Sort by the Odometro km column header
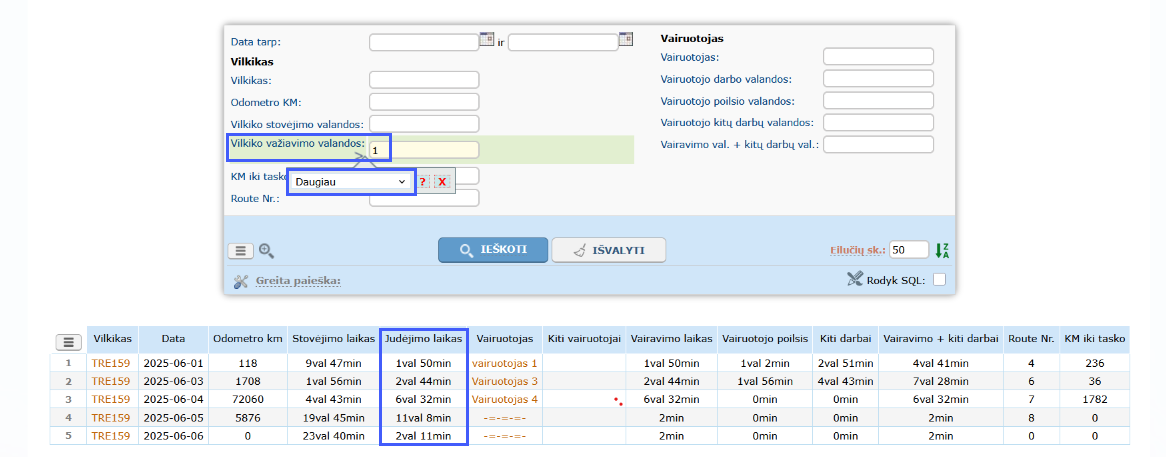The height and width of the screenshot is (457, 1166). 248,339
